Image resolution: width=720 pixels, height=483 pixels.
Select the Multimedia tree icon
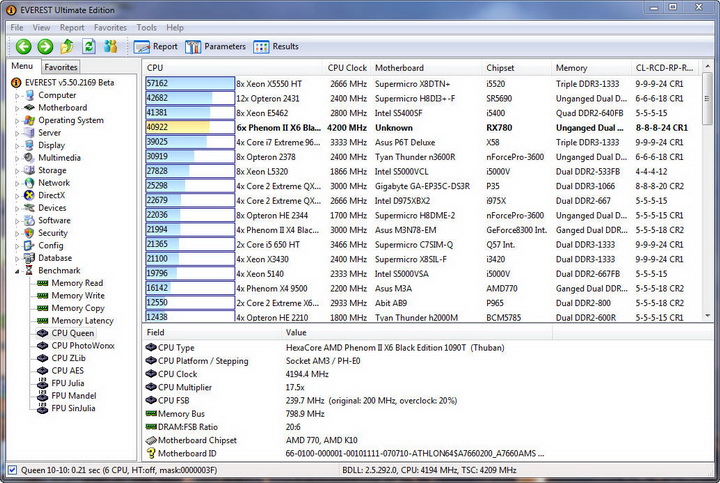click(x=30, y=157)
